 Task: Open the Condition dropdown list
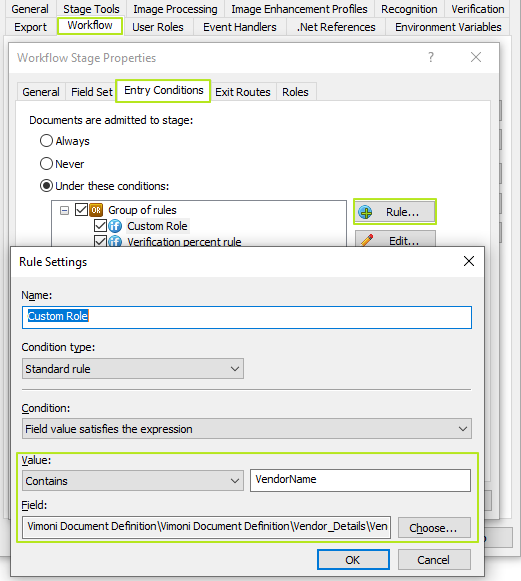[x=247, y=429]
